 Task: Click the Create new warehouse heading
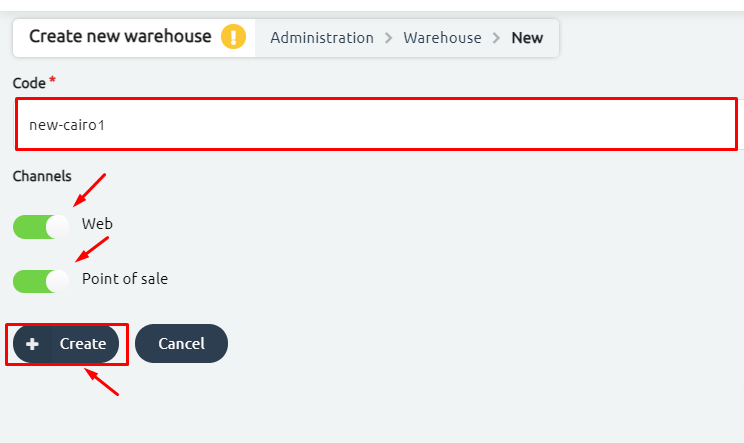(x=120, y=36)
